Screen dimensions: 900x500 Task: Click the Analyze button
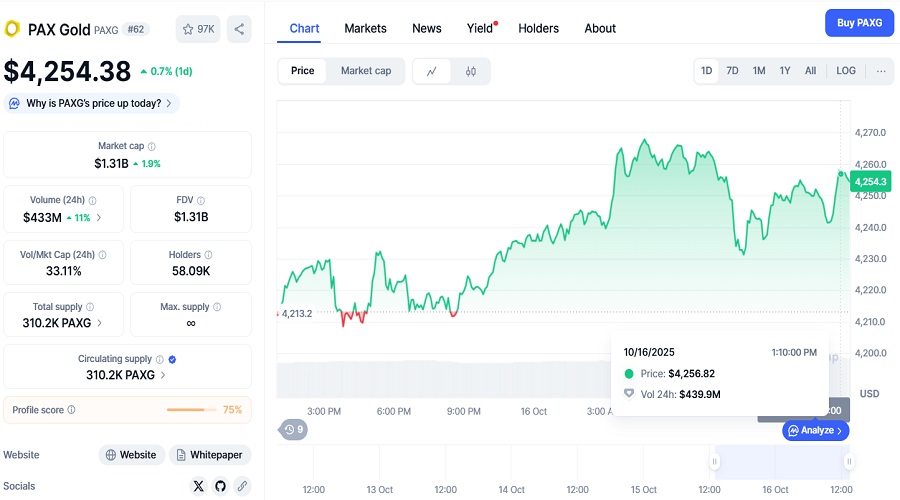coord(816,431)
